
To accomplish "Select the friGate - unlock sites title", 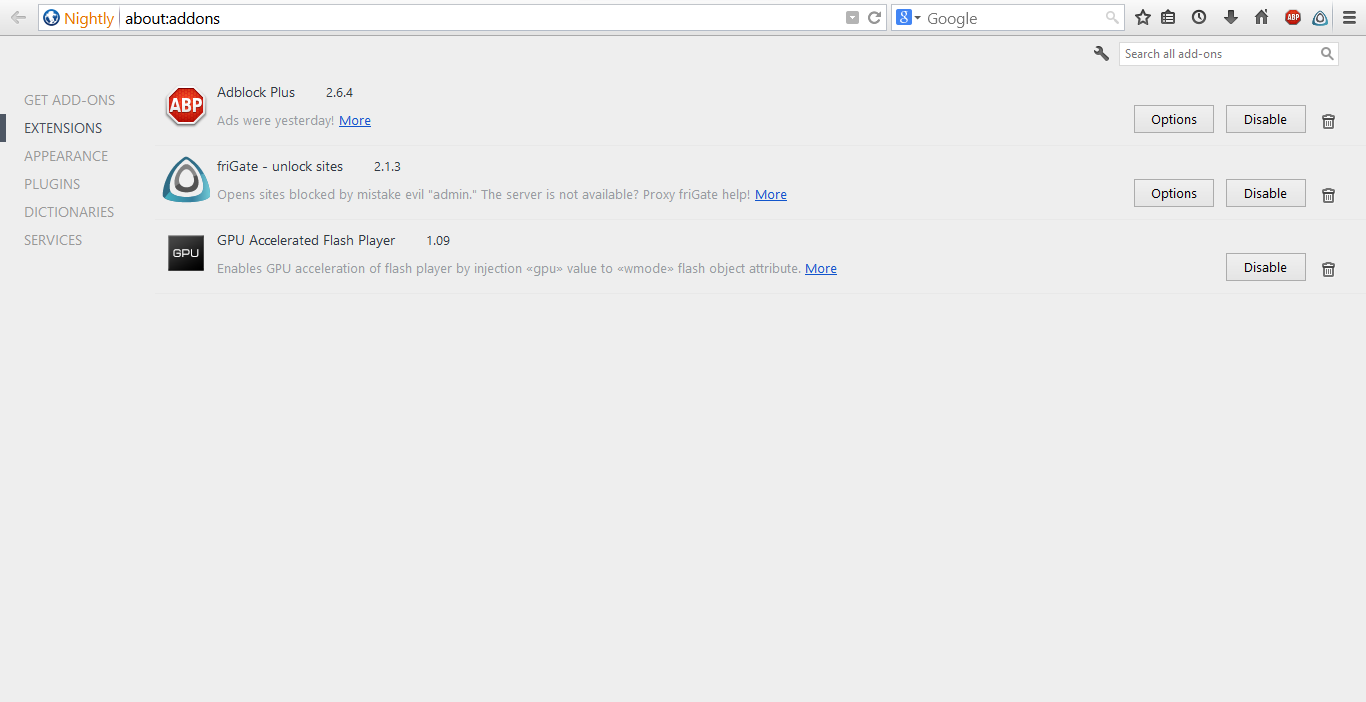I will click(280, 166).
